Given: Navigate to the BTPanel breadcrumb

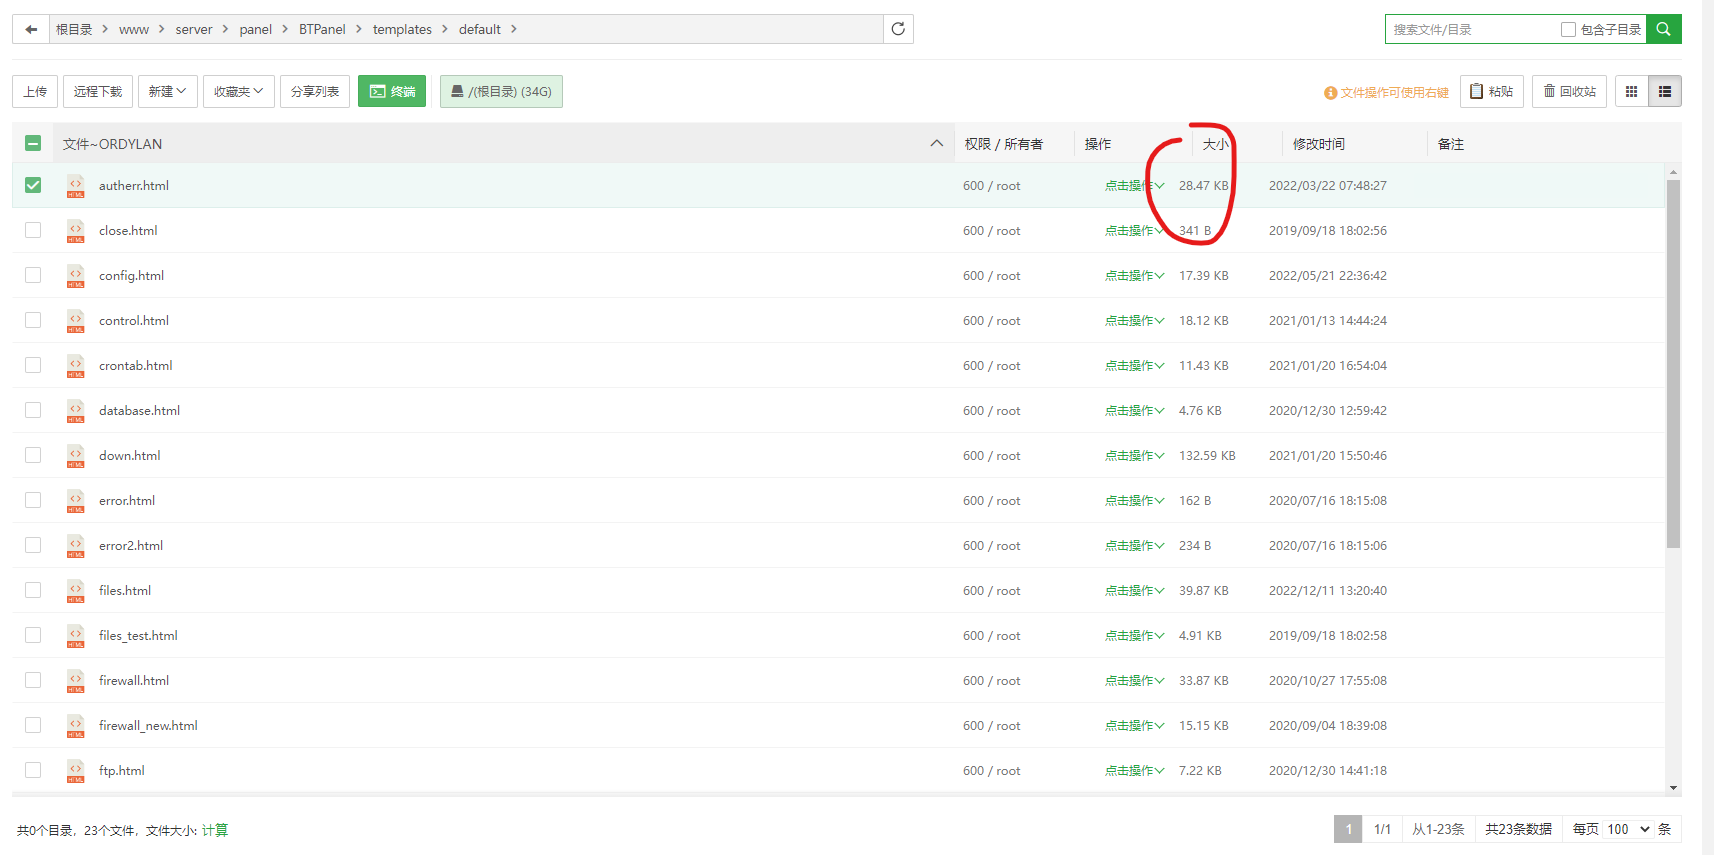Looking at the screenshot, I should point(322,30).
